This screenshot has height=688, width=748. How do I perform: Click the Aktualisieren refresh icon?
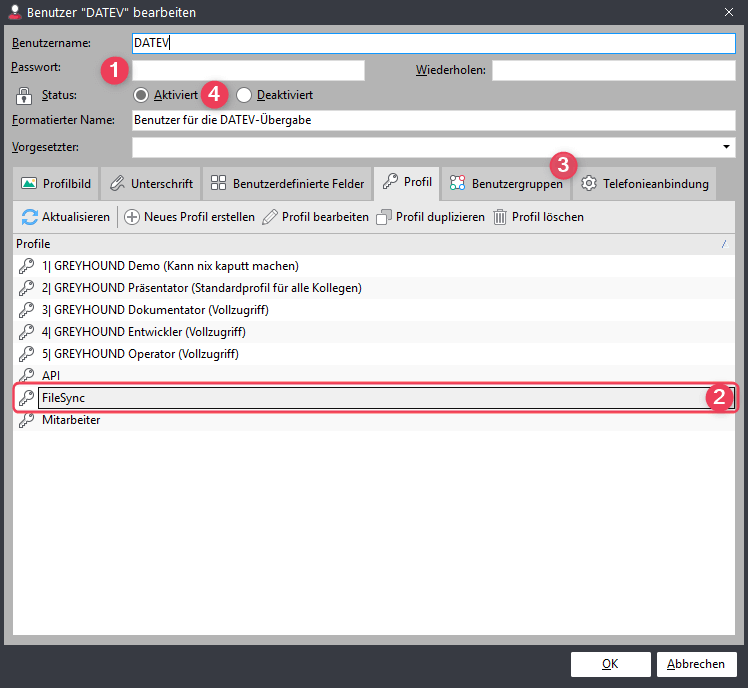point(30,217)
